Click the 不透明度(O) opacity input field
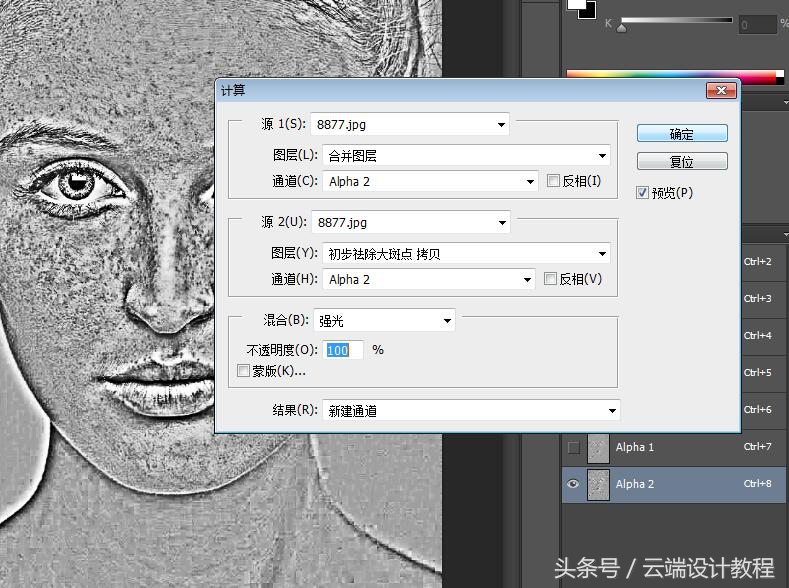 [343, 350]
